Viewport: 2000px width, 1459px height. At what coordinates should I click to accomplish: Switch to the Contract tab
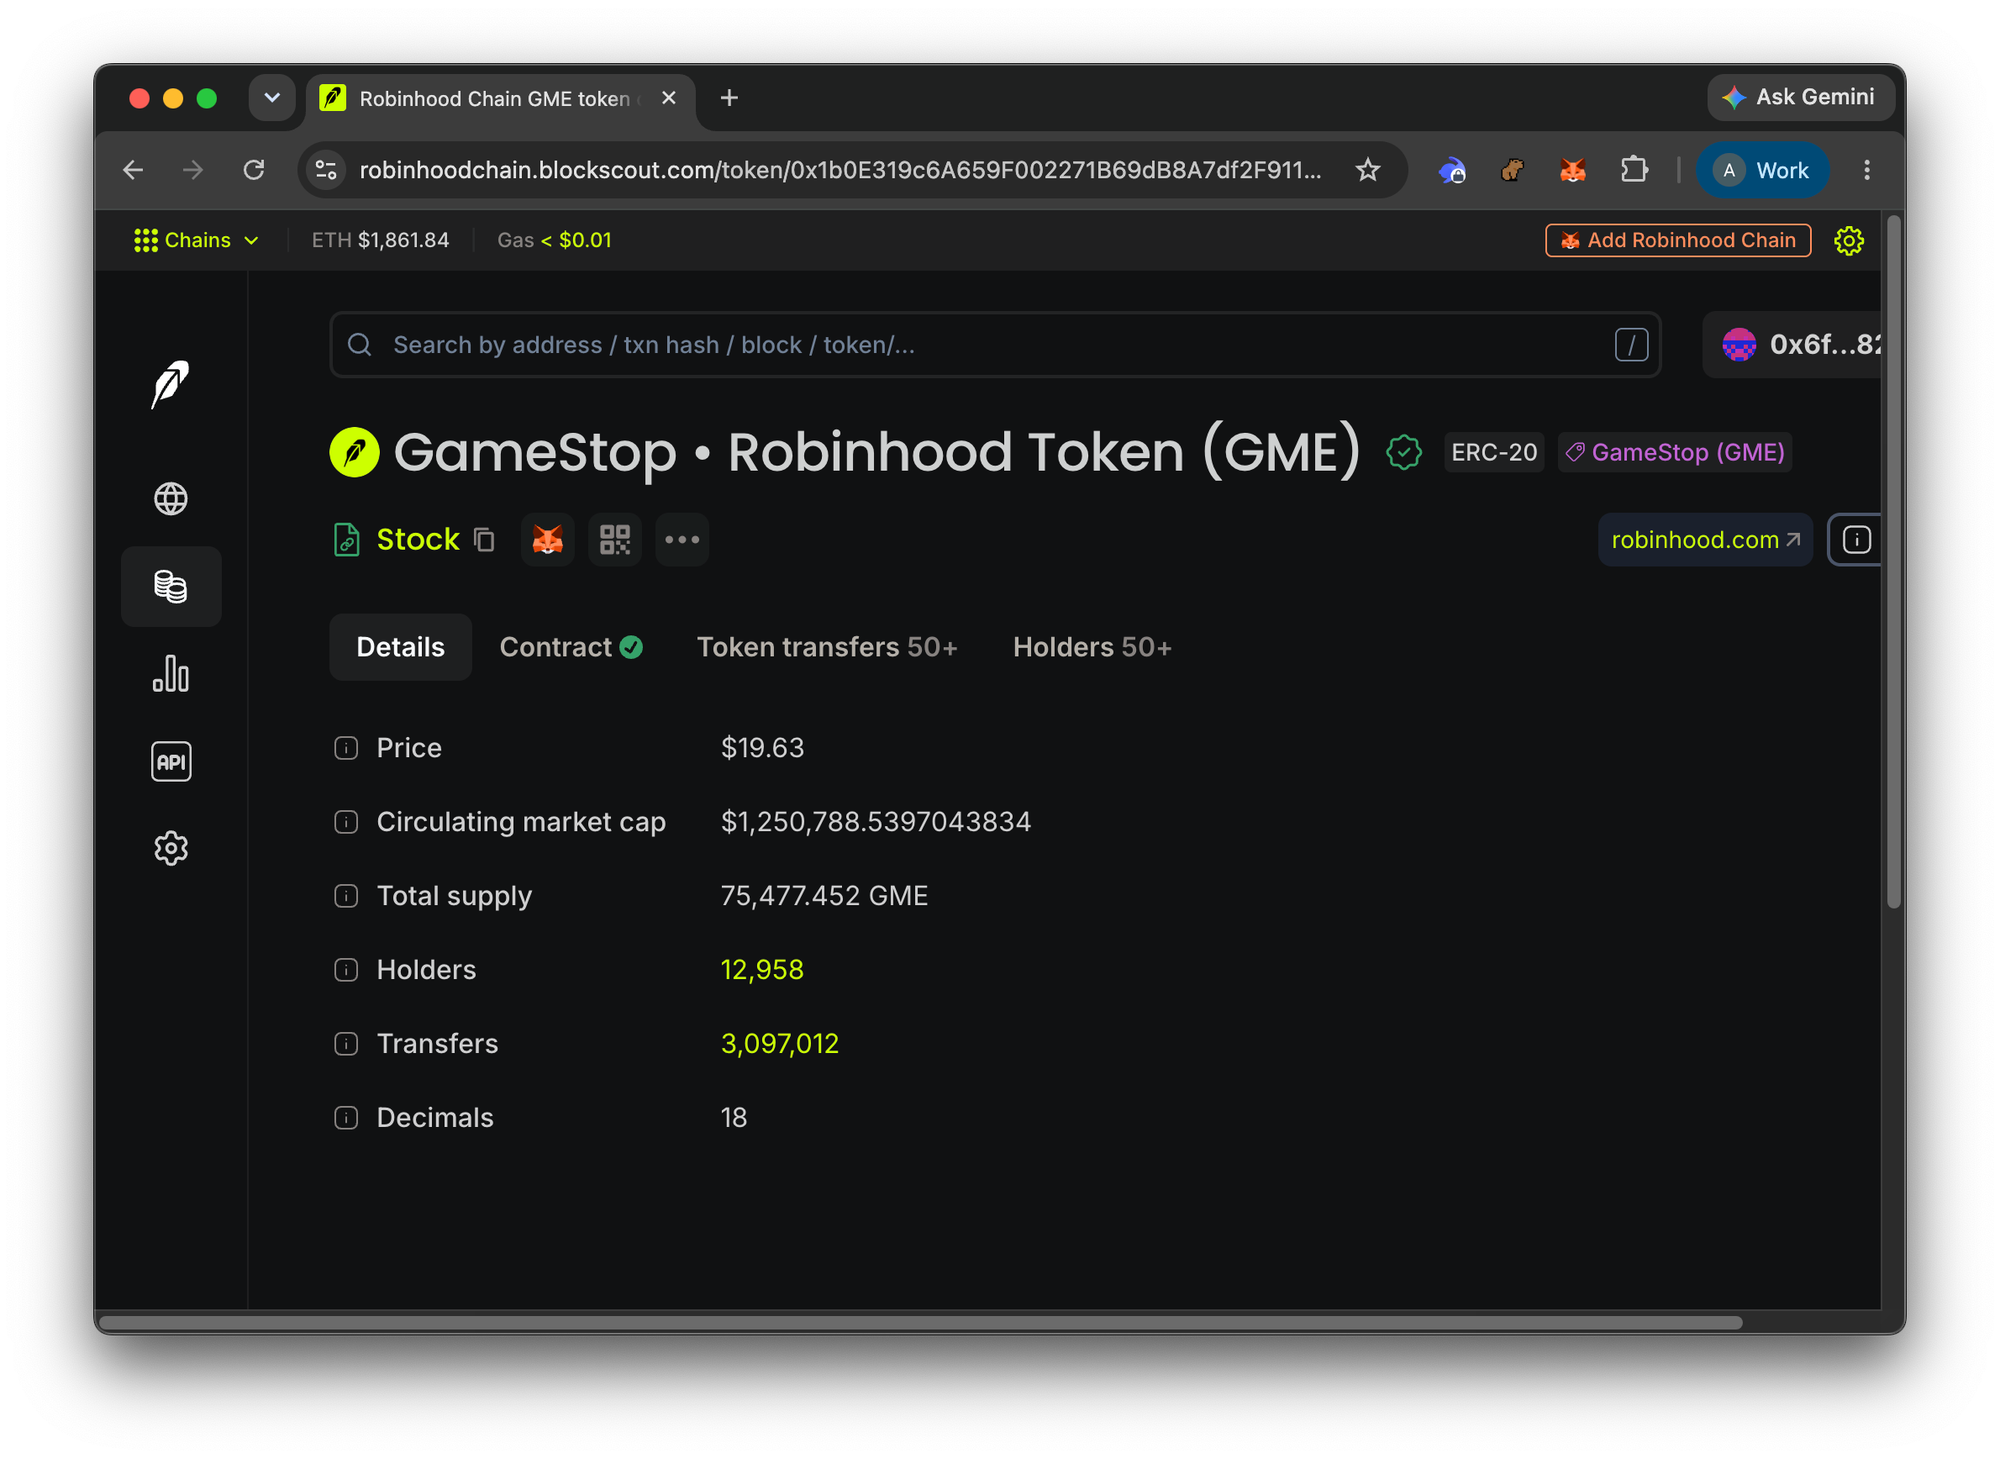[571, 648]
